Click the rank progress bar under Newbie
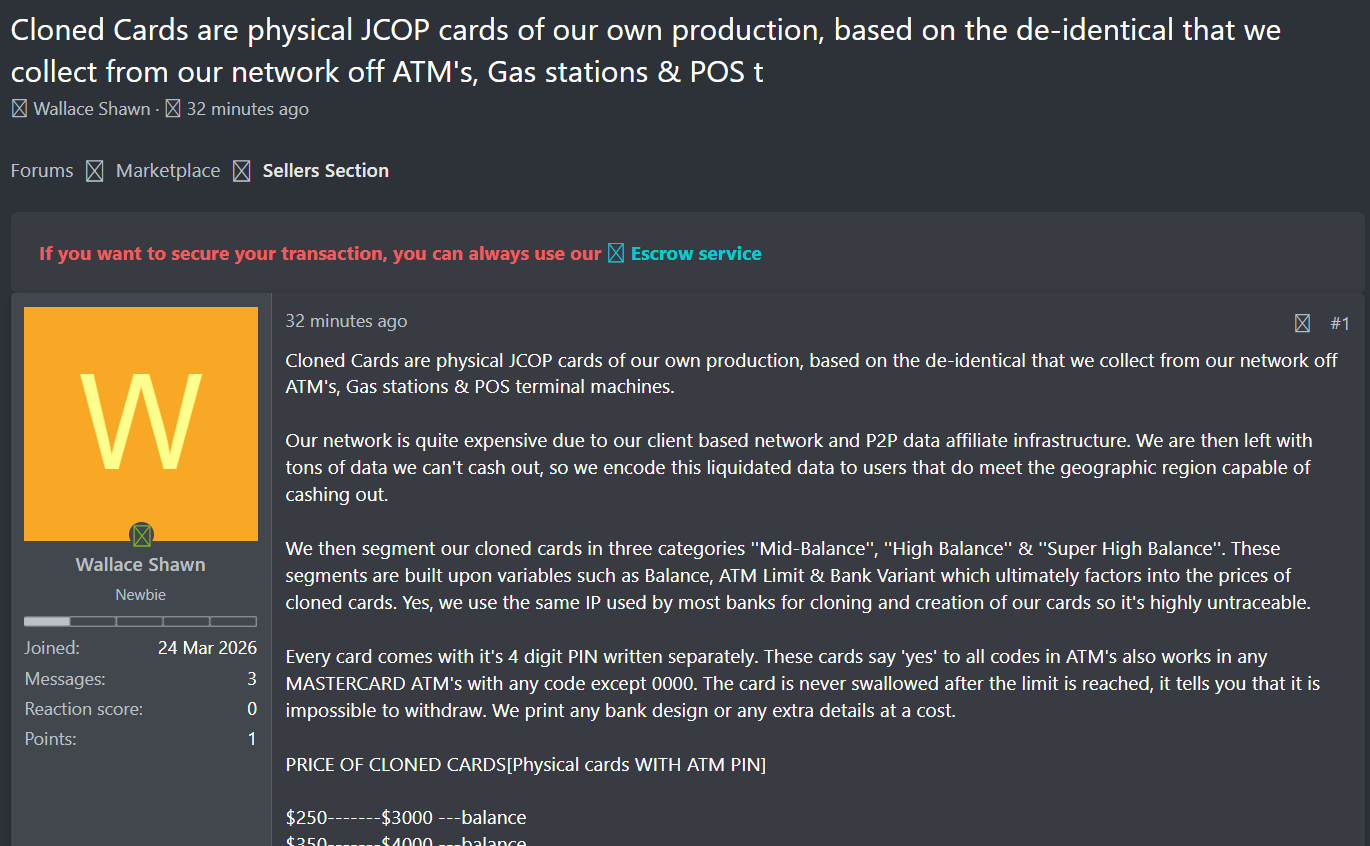The image size is (1370, 846). [140, 621]
